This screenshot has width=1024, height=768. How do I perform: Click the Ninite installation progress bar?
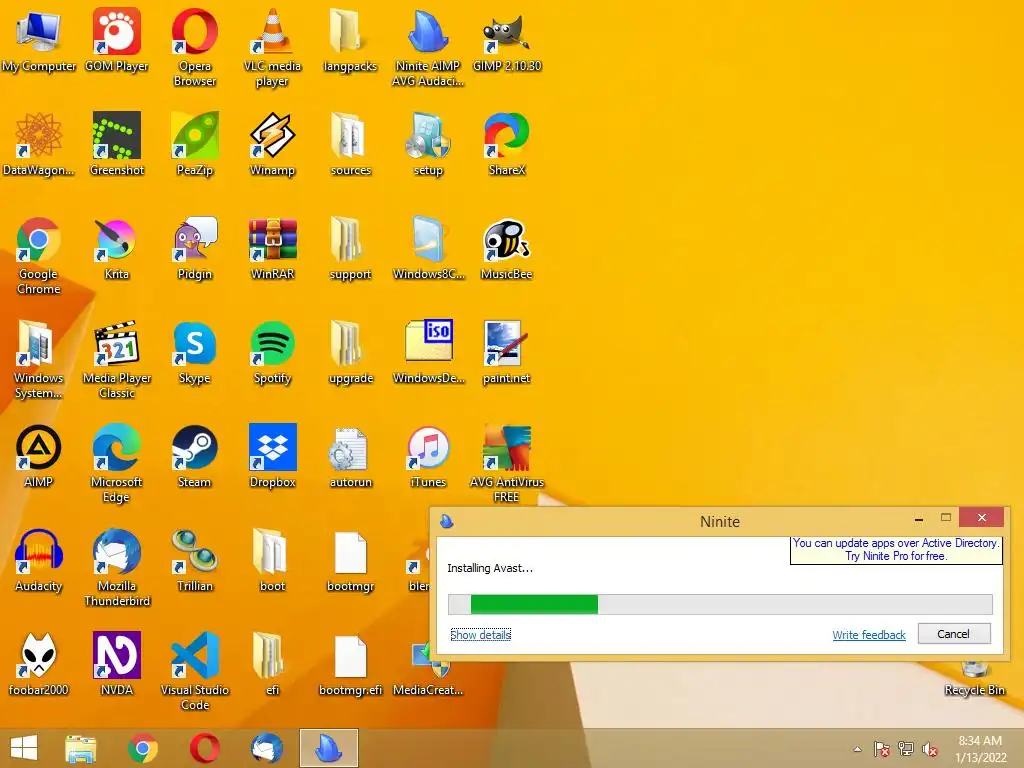[720, 604]
